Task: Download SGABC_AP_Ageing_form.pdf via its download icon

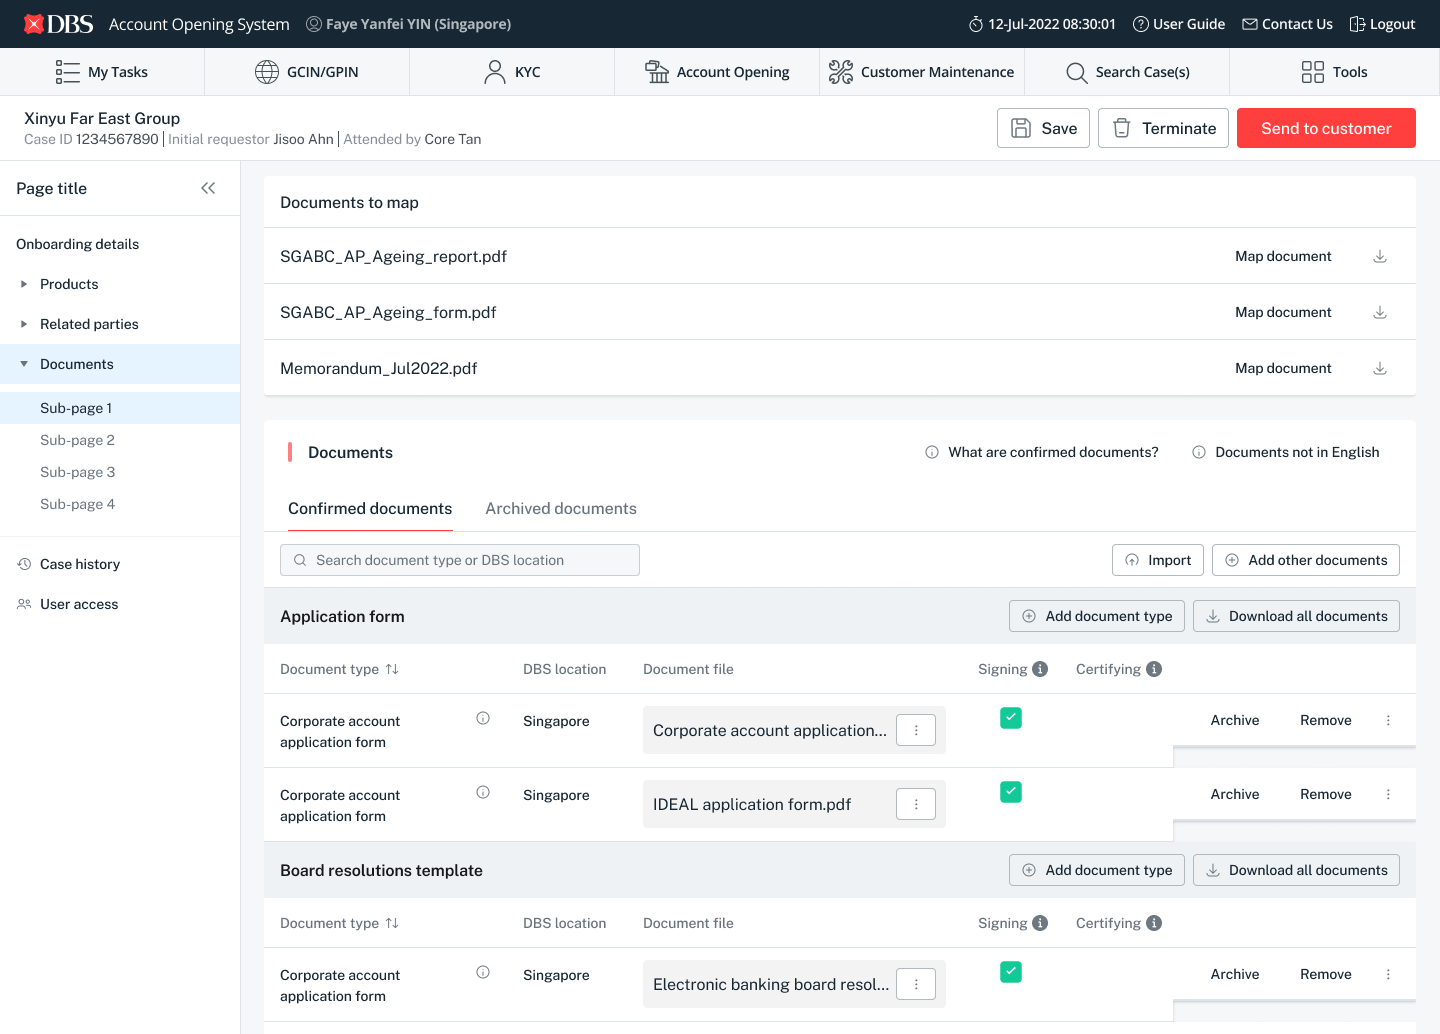Action: click(1380, 312)
